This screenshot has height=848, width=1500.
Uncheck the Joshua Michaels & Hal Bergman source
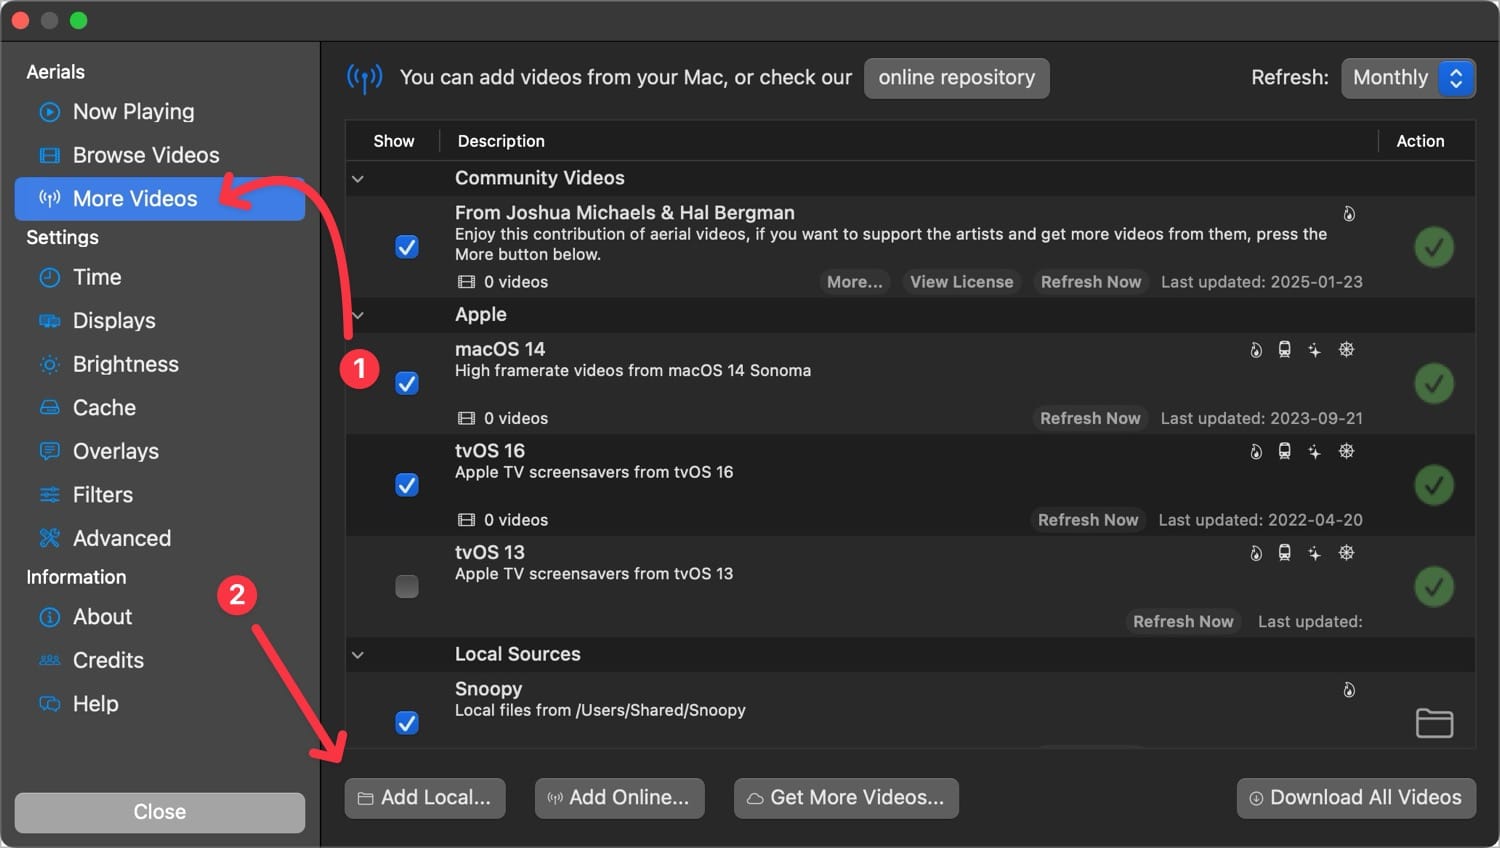(x=407, y=247)
